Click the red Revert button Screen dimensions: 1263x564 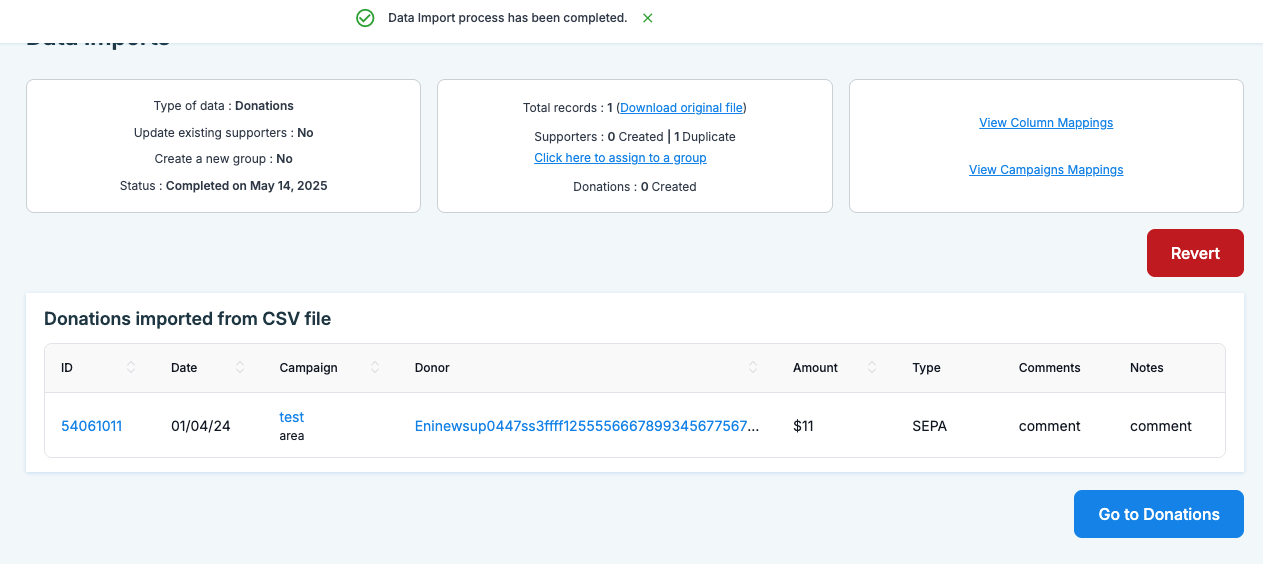(x=1195, y=253)
